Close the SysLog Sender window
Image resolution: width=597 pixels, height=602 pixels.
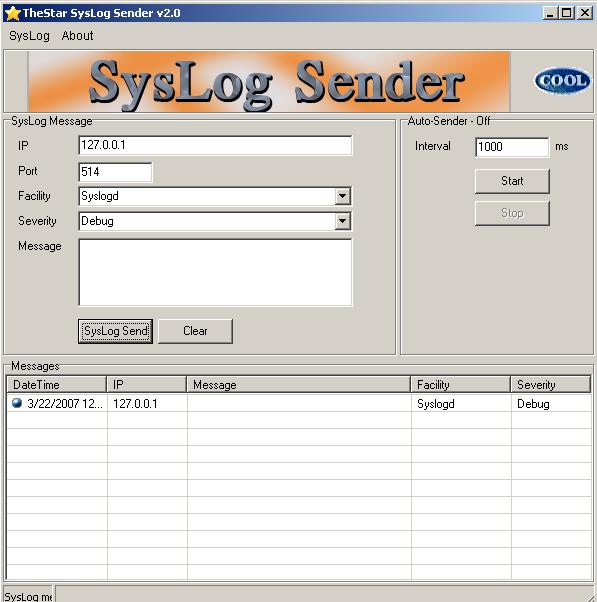click(x=585, y=13)
